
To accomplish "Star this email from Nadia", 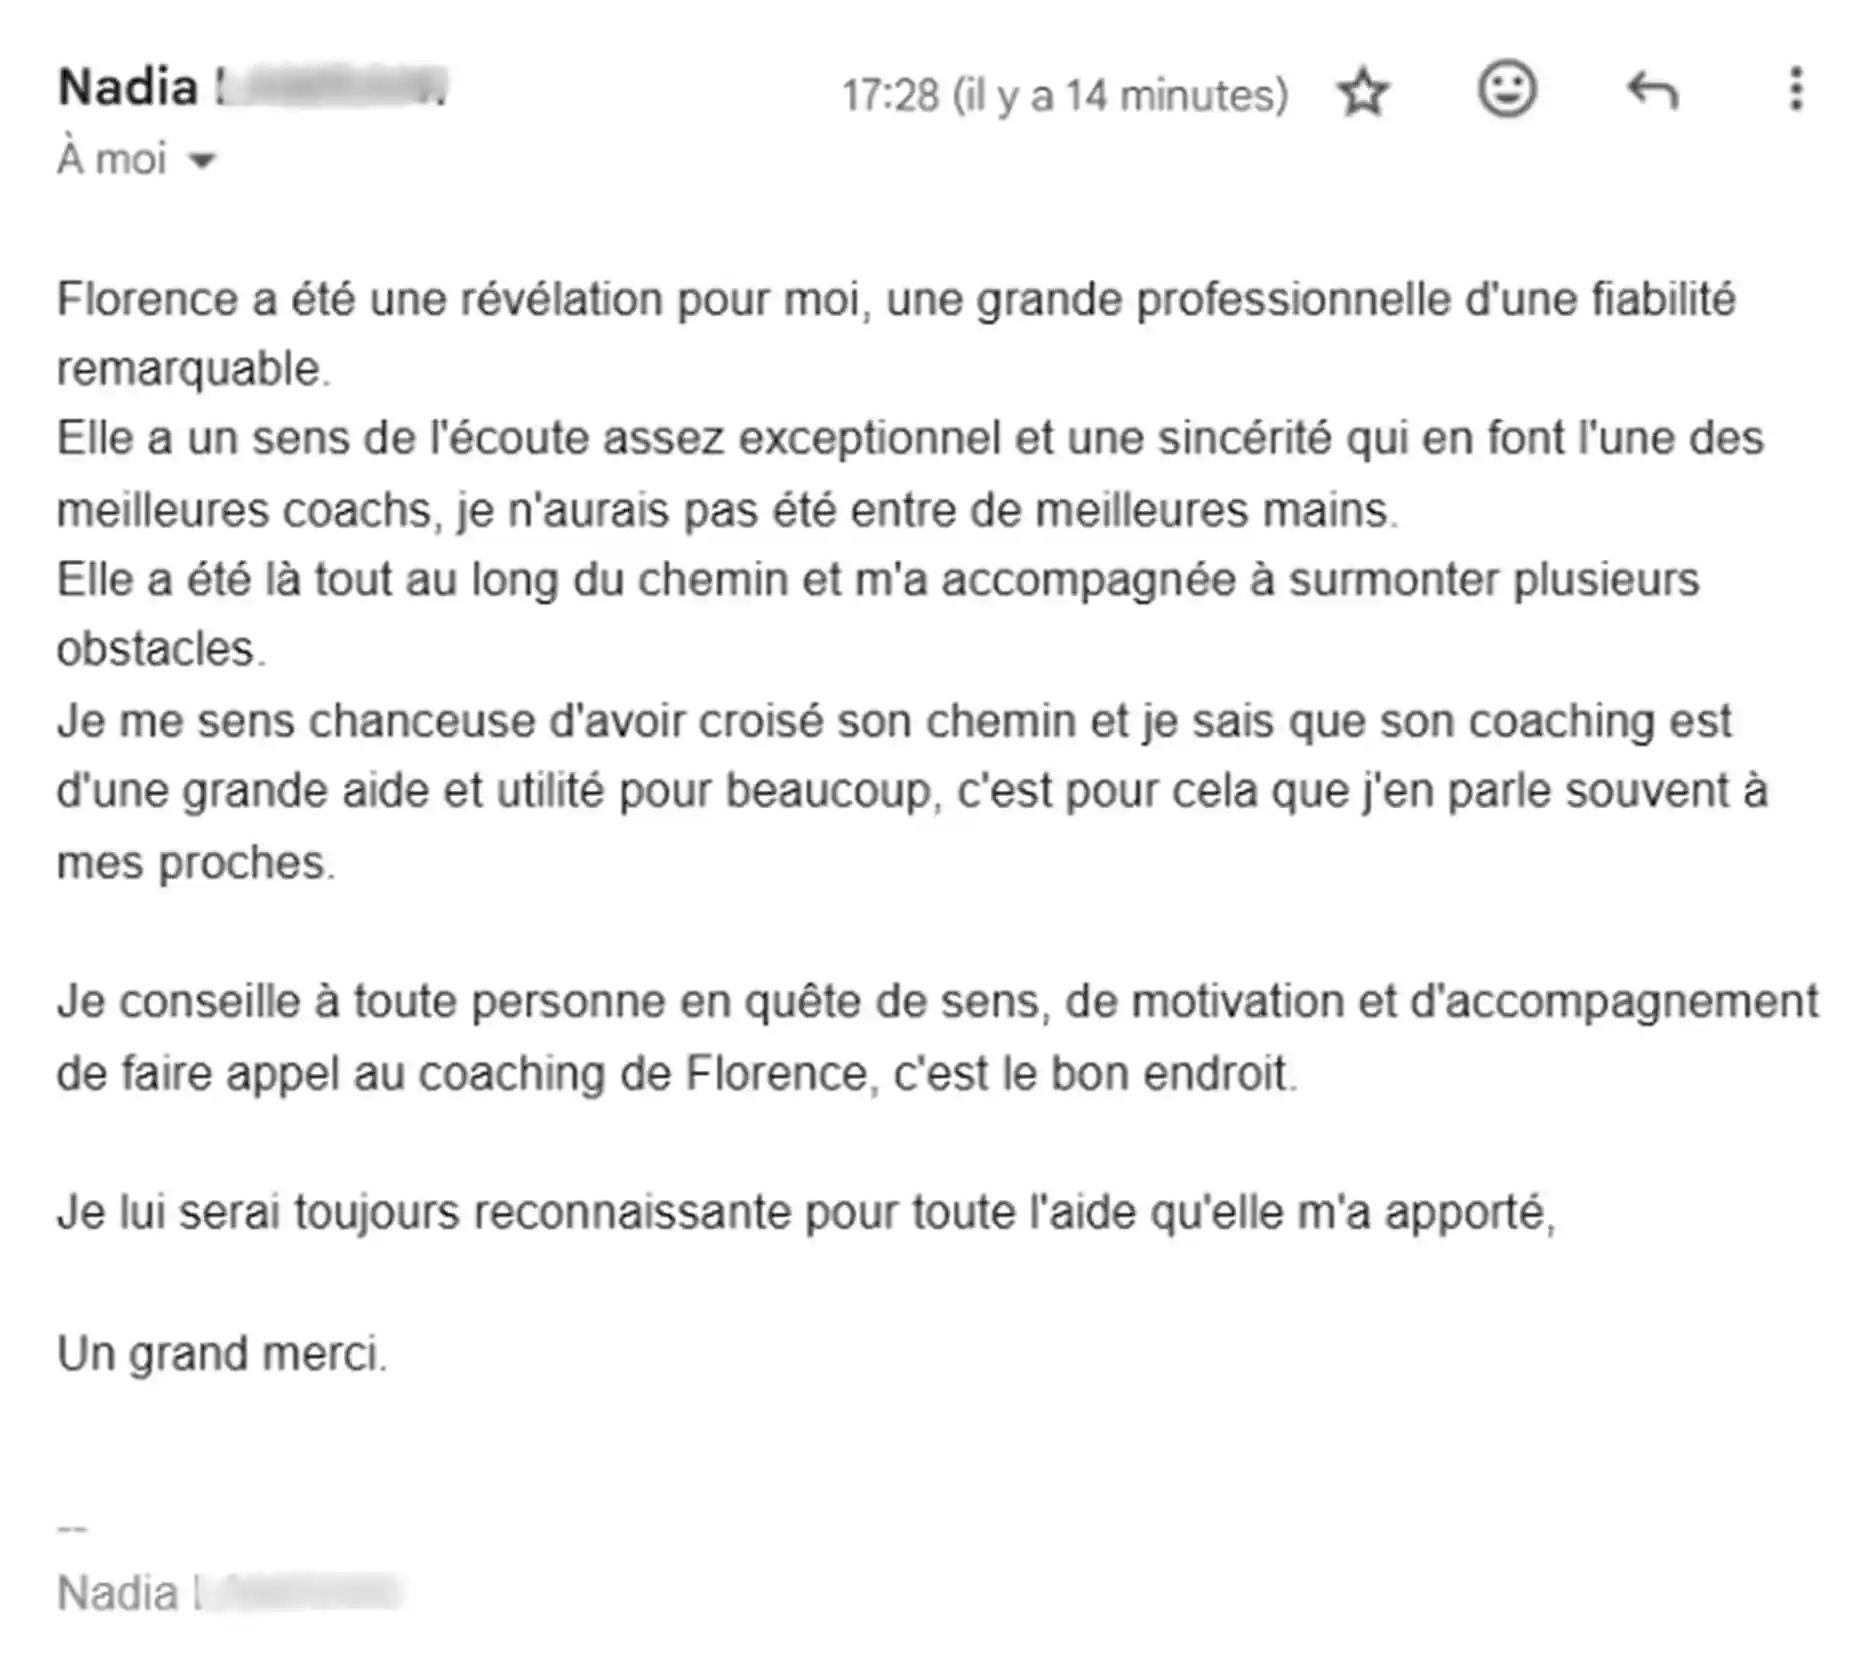I will [x=1363, y=93].
